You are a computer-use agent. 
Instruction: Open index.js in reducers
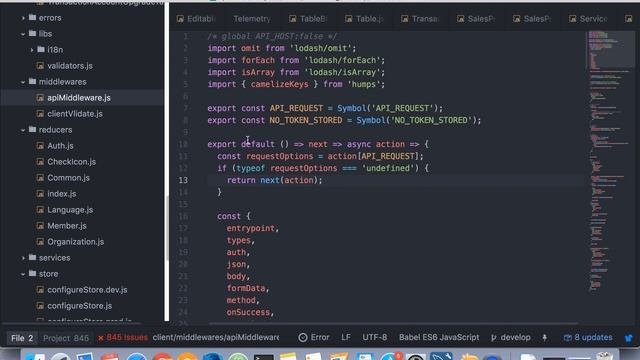coord(62,194)
